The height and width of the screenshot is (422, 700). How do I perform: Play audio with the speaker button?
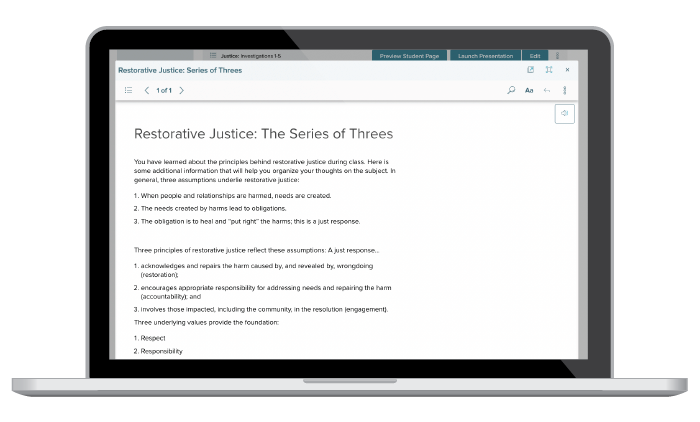point(564,114)
